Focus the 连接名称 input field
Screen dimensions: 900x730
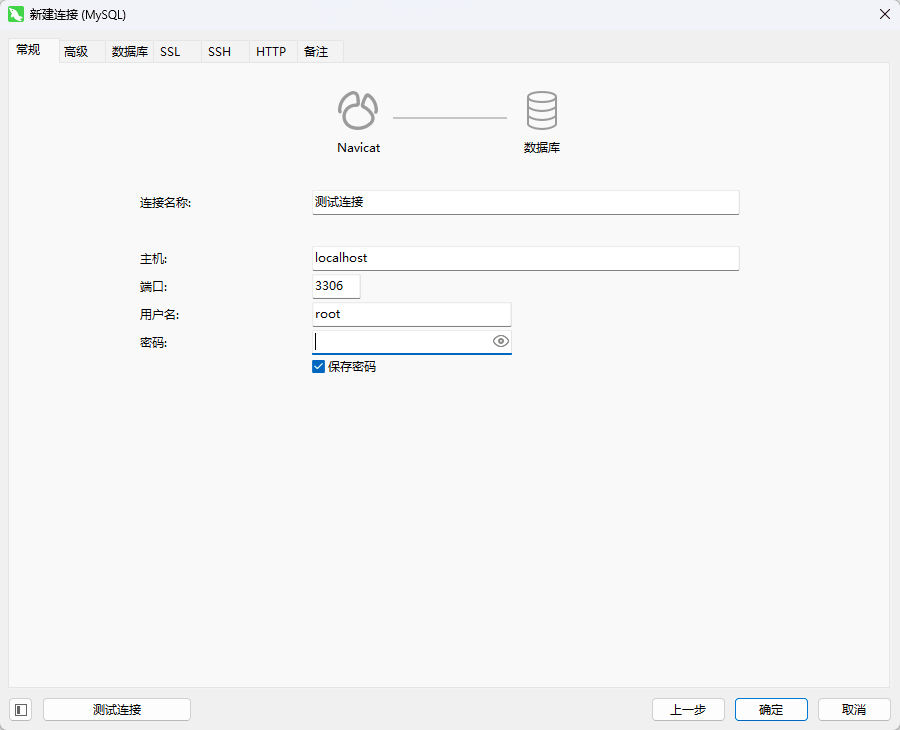pyautogui.click(x=525, y=202)
